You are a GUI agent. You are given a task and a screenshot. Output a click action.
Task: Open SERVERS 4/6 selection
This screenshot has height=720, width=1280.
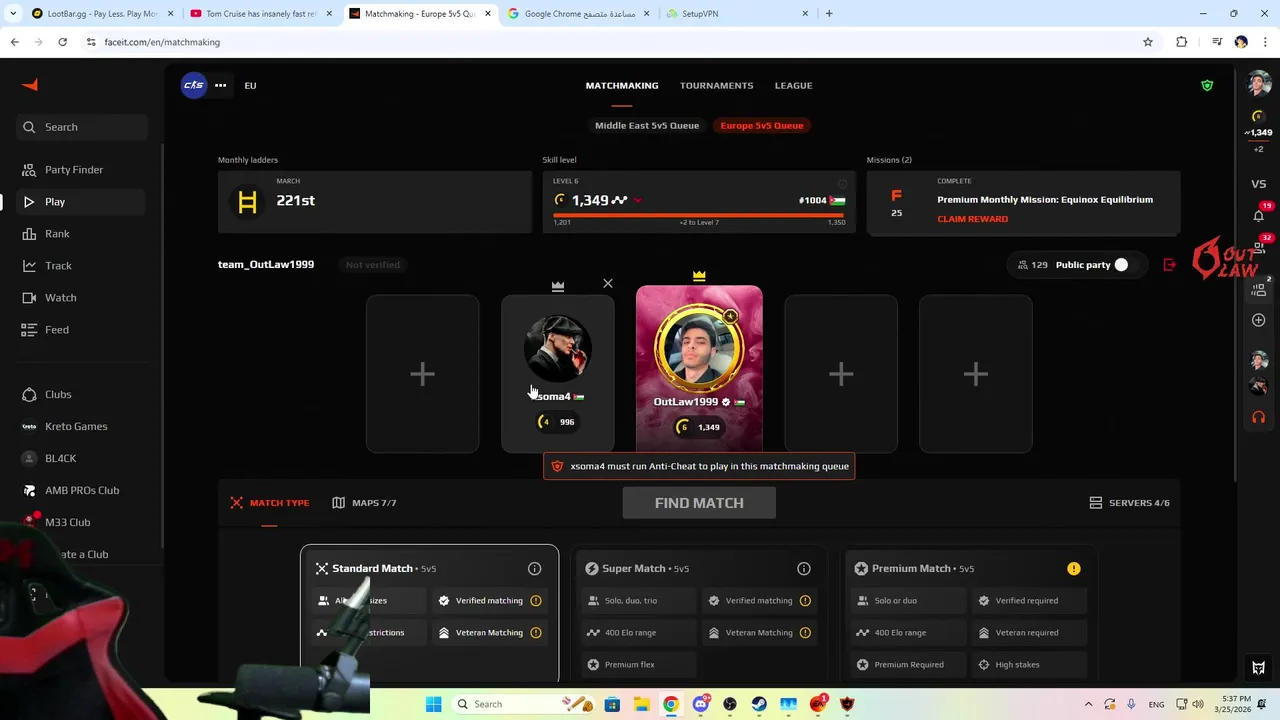(x=1129, y=503)
